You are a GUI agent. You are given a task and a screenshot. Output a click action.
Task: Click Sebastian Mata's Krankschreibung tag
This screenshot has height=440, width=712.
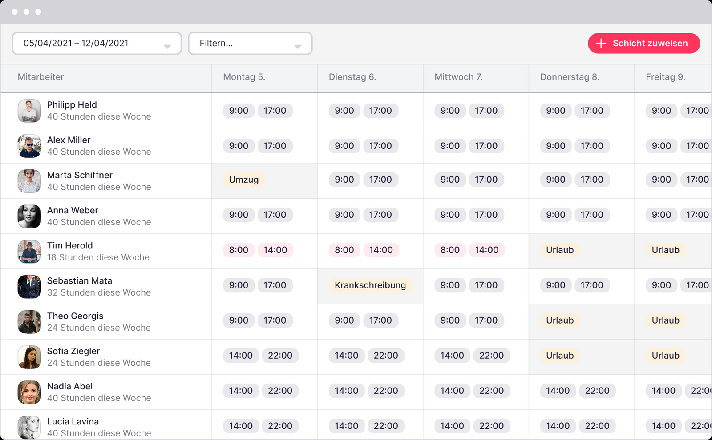(x=371, y=285)
